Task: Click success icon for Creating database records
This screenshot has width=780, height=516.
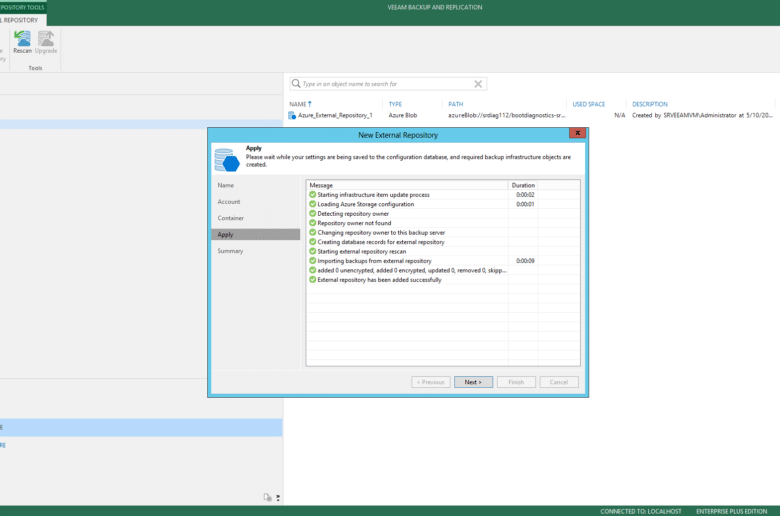Action: 312,242
